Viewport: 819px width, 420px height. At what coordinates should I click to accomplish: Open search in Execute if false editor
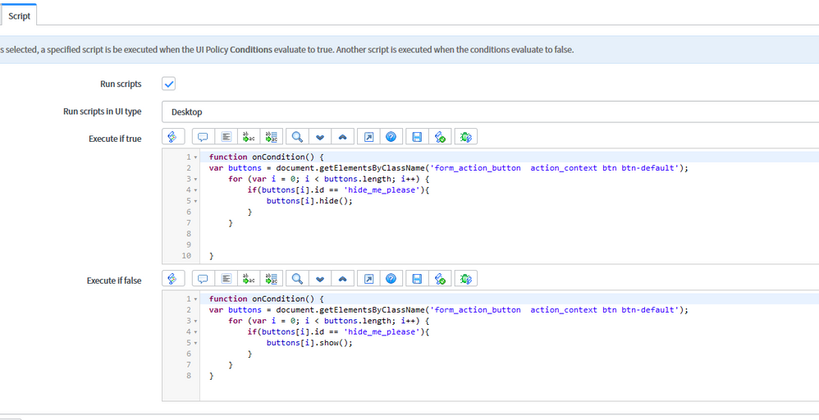click(x=297, y=278)
